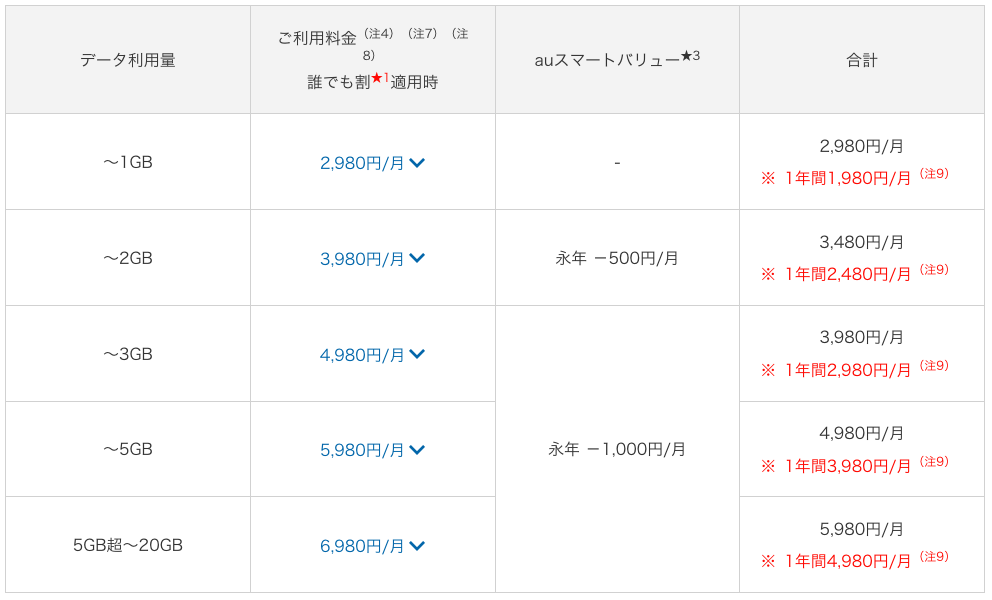Image resolution: width=992 pixels, height=600 pixels.
Task: Open the 3,980円/月 link for 2GB plan
Action: [x=362, y=259]
